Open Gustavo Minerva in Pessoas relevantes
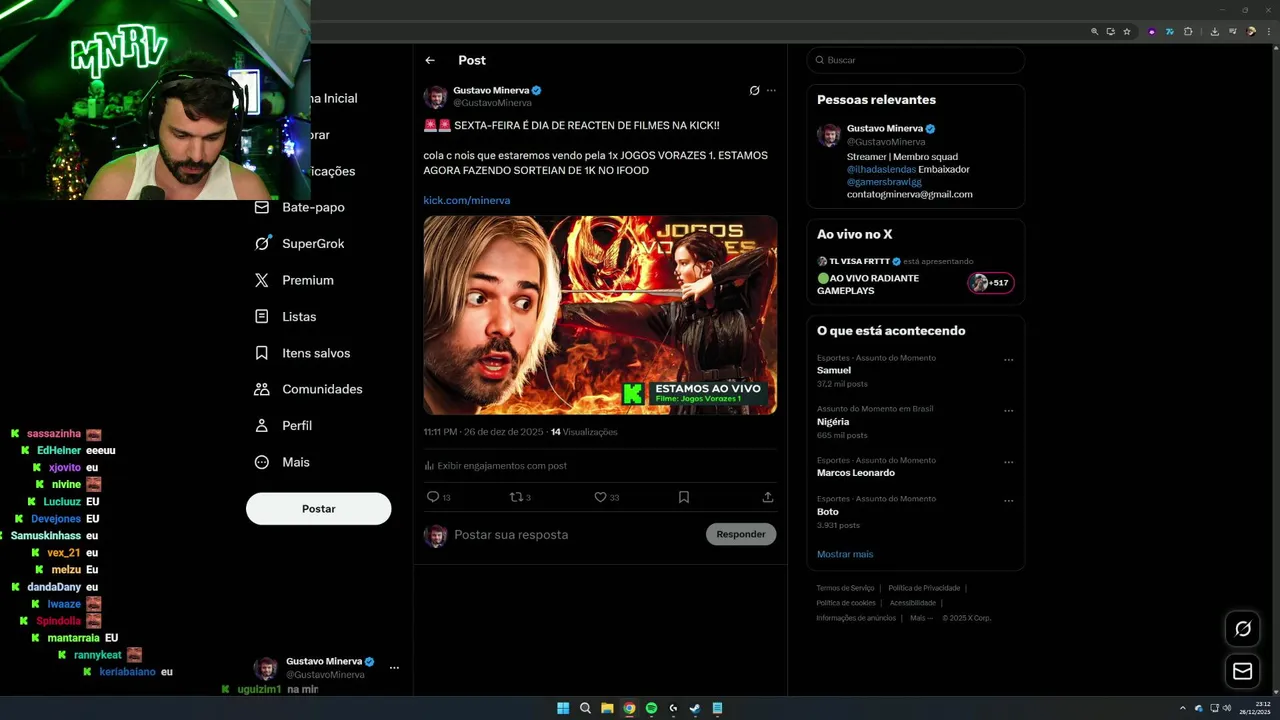The width and height of the screenshot is (1280, 720). point(885,129)
